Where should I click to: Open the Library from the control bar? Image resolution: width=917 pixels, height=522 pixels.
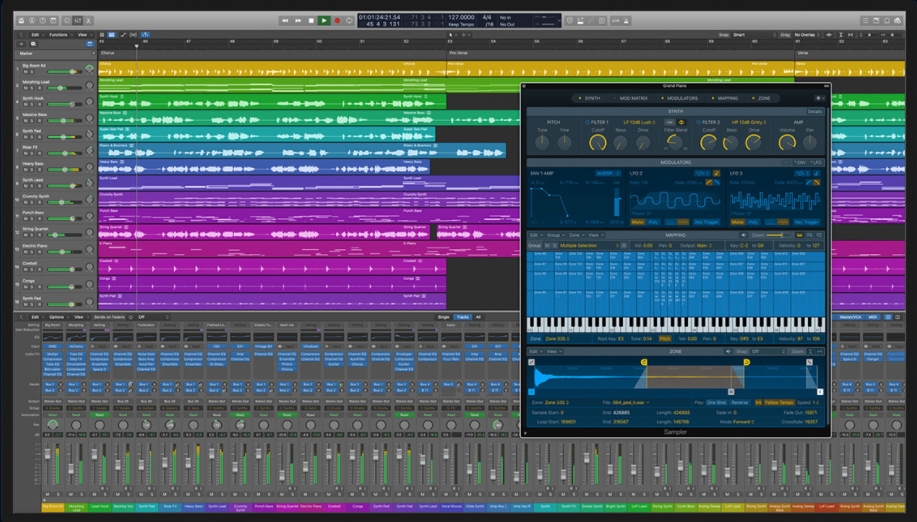[22, 20]
